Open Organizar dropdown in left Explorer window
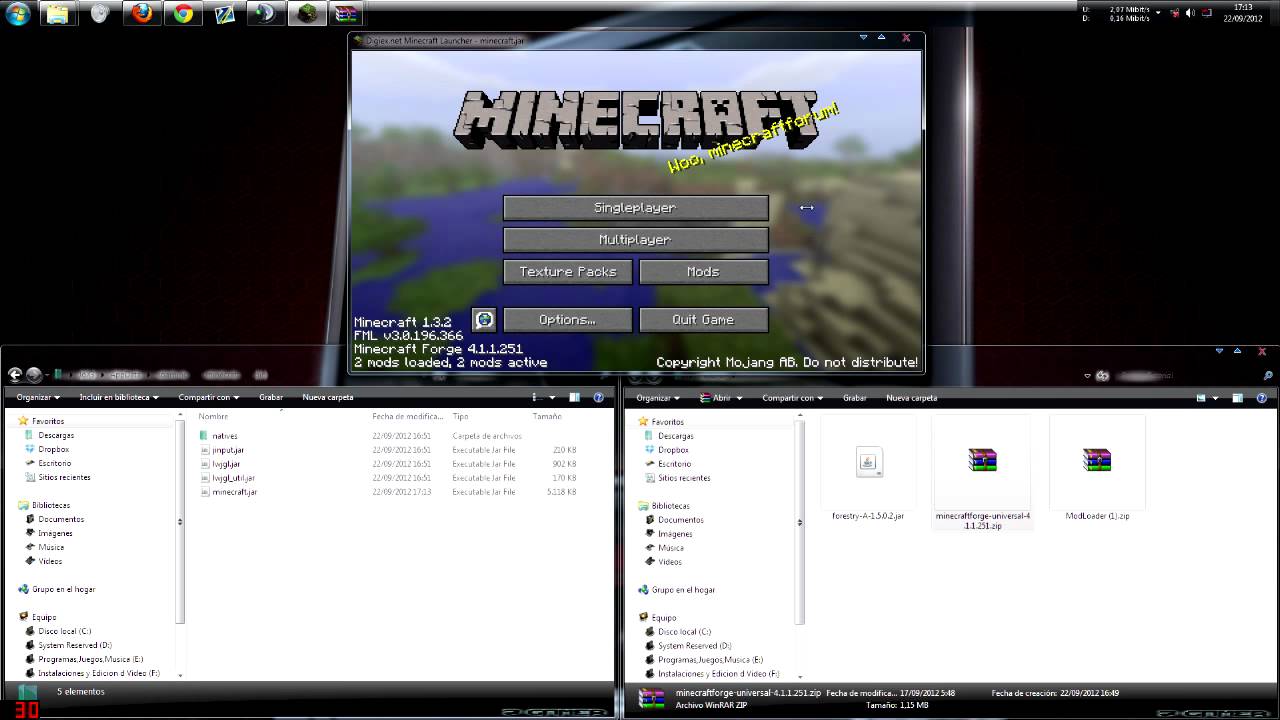Viewport: 1280px width, 720px height. pyautogui.click(x=37, y=397)
